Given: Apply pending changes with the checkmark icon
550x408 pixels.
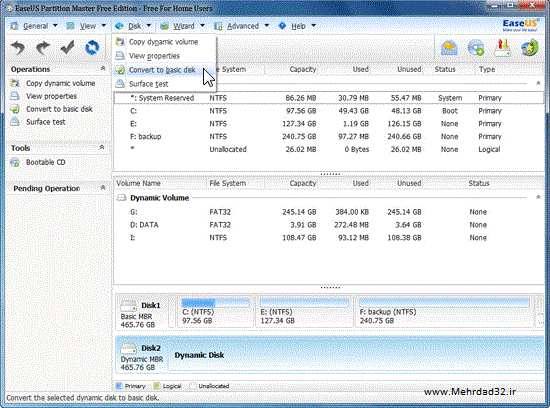Looking at the screenshot, I should click(67, 48).
